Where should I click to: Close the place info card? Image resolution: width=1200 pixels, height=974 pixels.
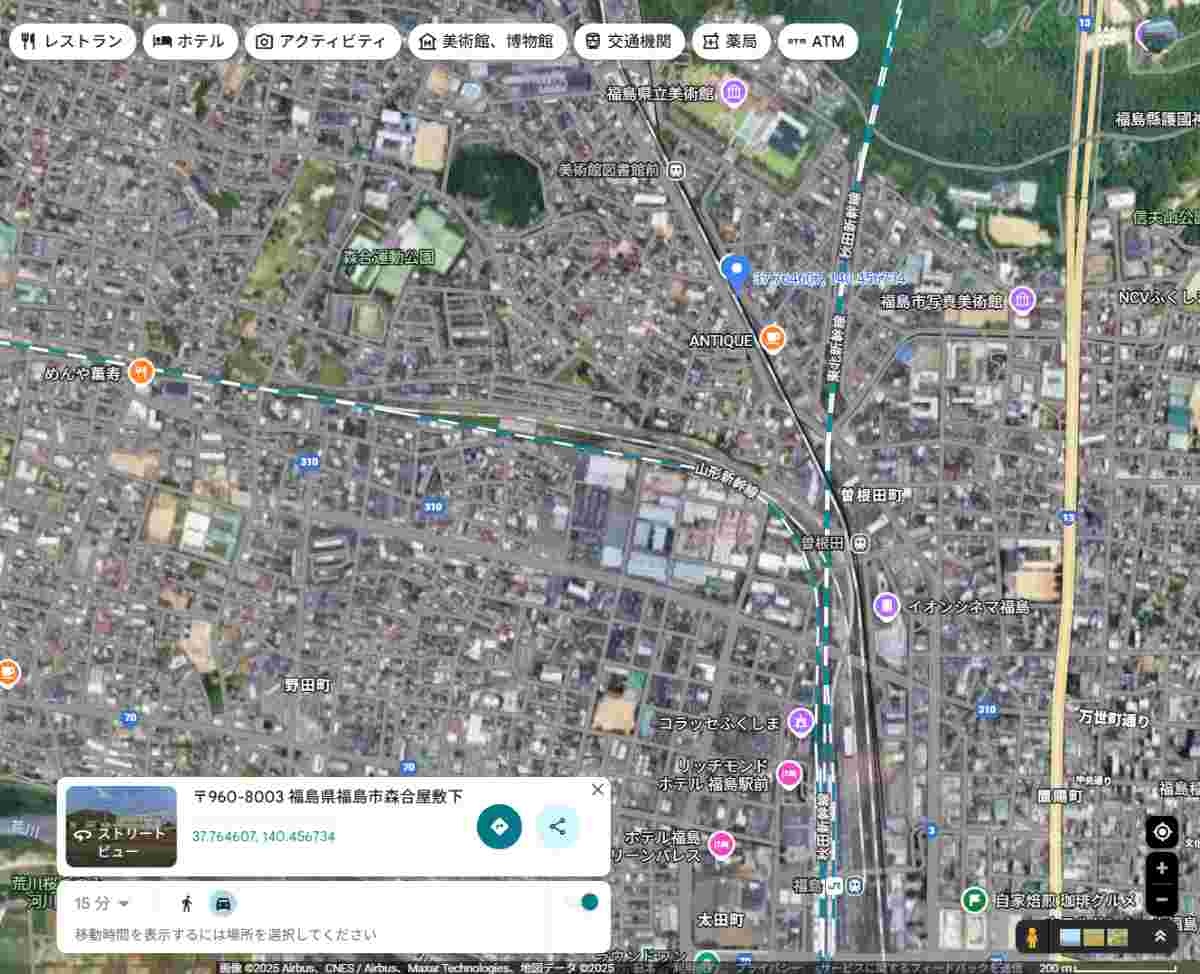598,789
